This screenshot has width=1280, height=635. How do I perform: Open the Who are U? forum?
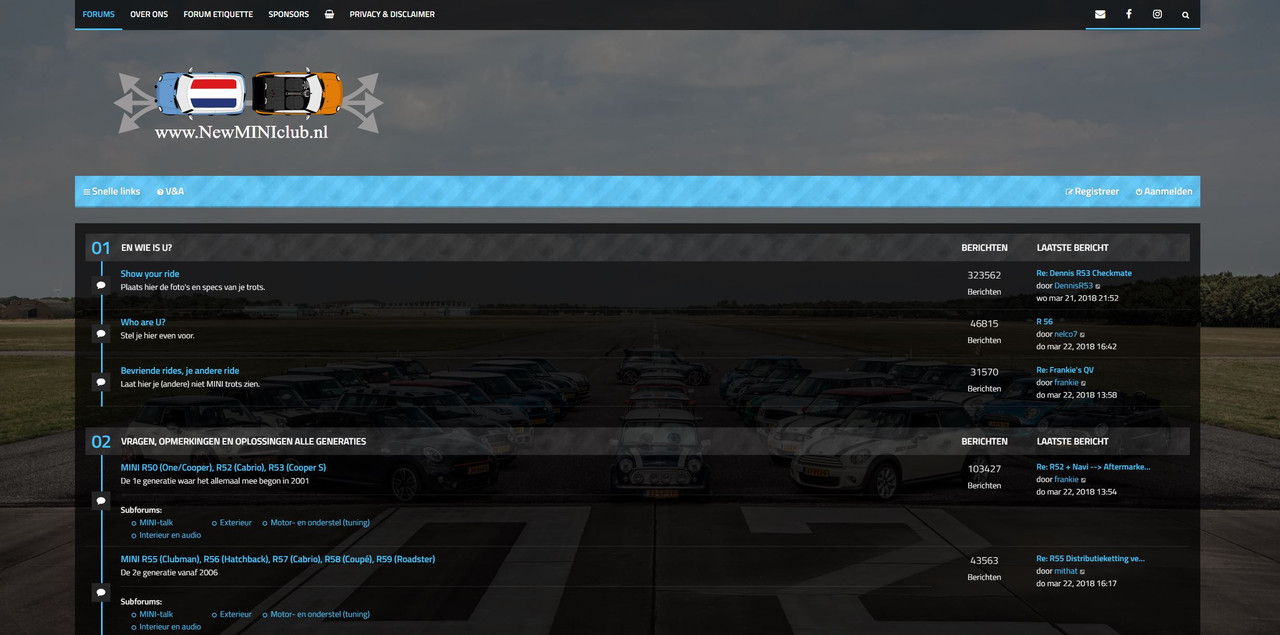pos(143,322)
